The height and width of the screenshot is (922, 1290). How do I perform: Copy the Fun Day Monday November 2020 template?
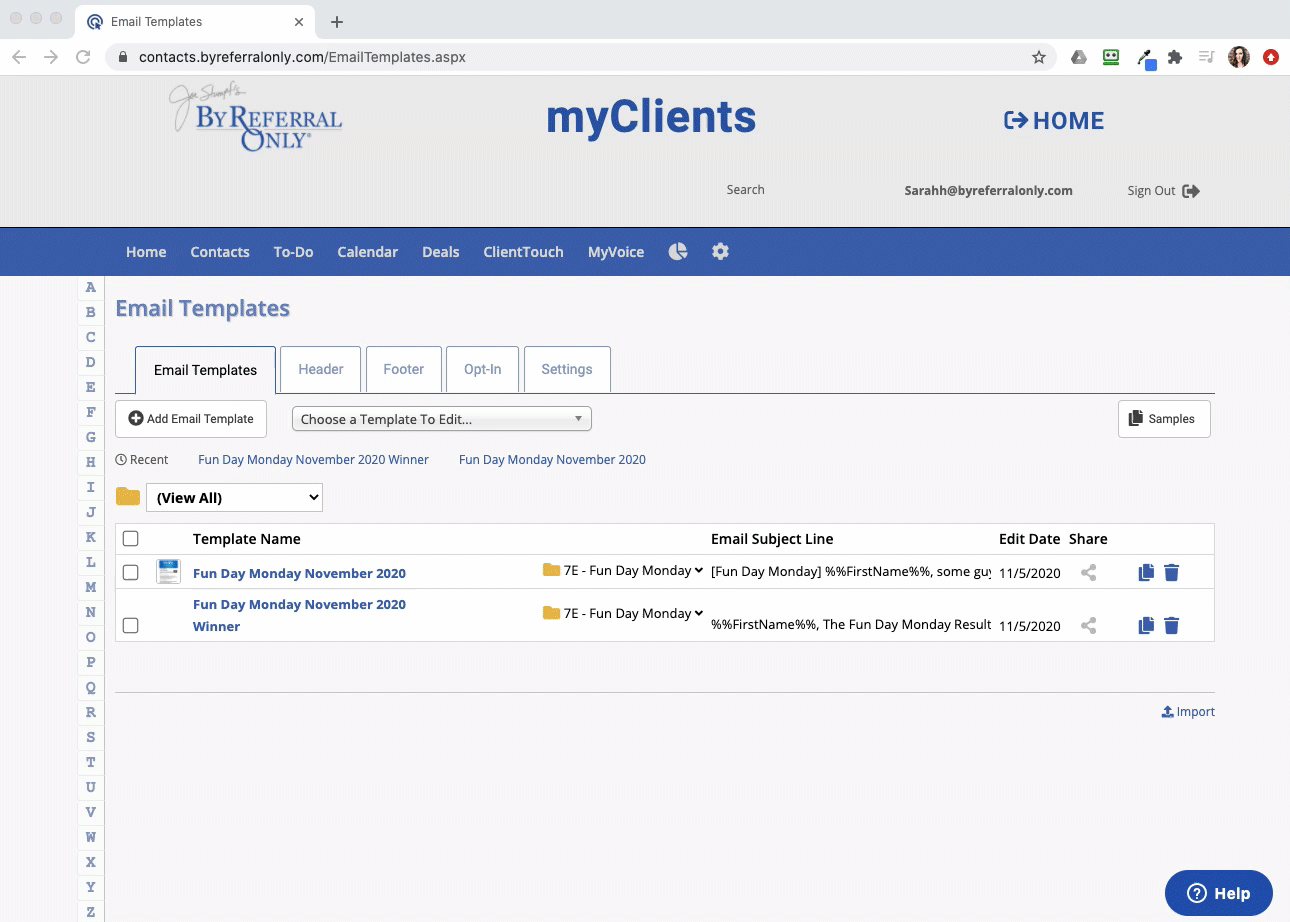coord(1146,573)
